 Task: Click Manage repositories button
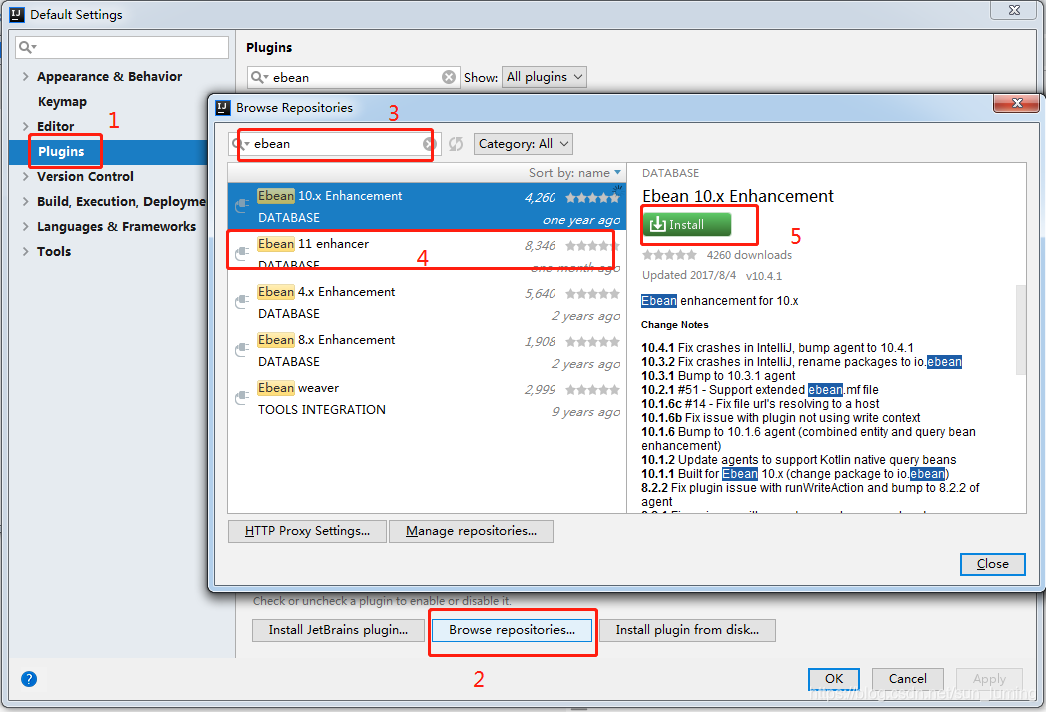(471, 531)
